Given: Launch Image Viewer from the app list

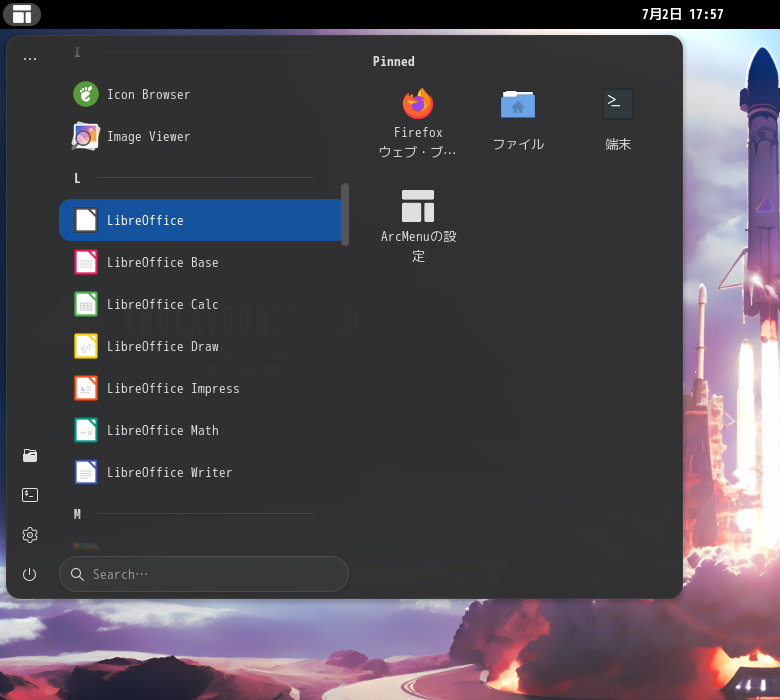Looking at the screenshot, I should [200, 136].
